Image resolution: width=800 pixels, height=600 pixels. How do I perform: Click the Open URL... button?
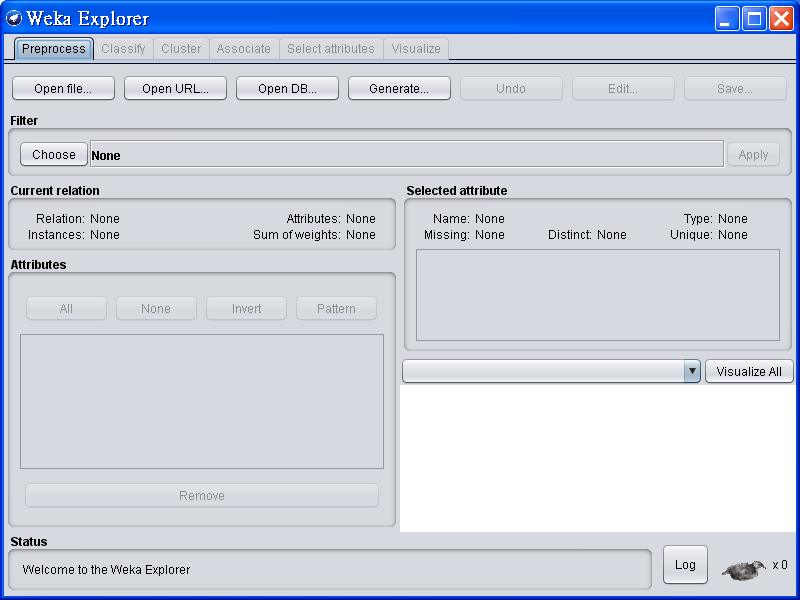click(176, 88)
